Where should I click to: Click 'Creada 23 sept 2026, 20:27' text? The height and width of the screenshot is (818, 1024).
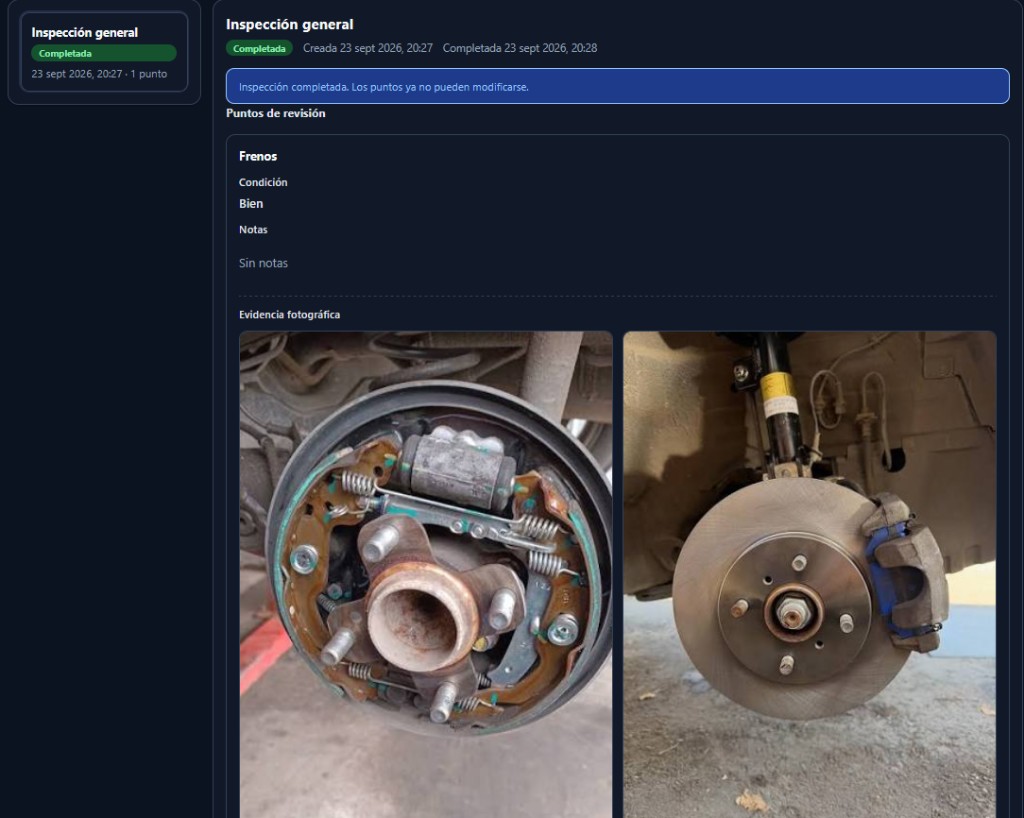(368, 48)
